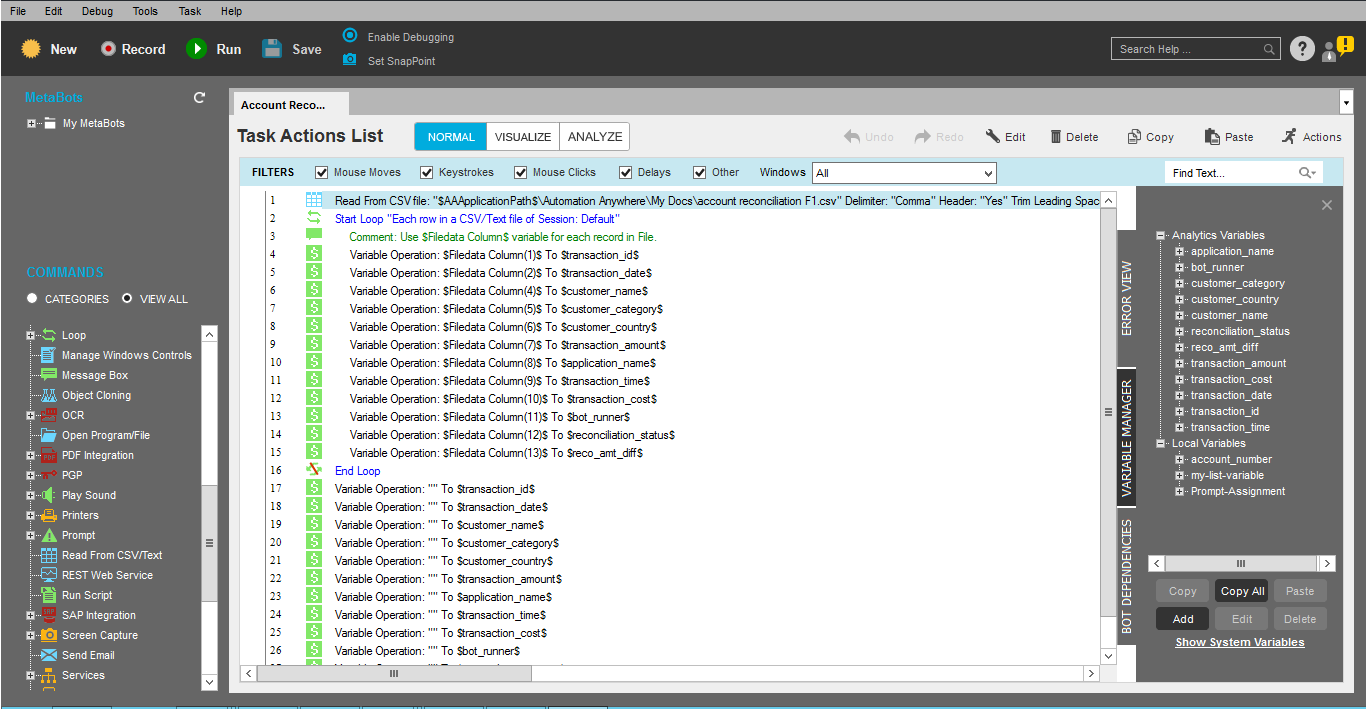The width and height of the screenshot is (1366, 709).
Task: Click the Find Text input field
Action: (x=1231, y=173)
